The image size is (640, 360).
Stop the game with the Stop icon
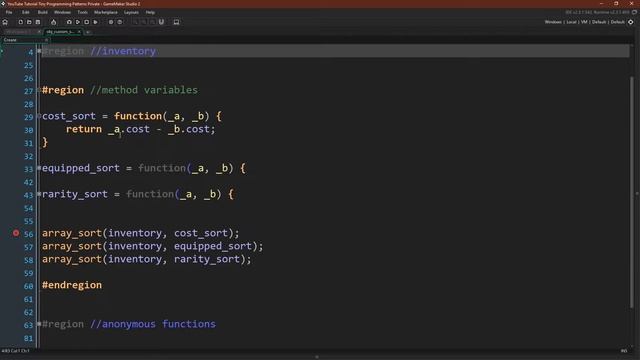click(x=87, y=22)
